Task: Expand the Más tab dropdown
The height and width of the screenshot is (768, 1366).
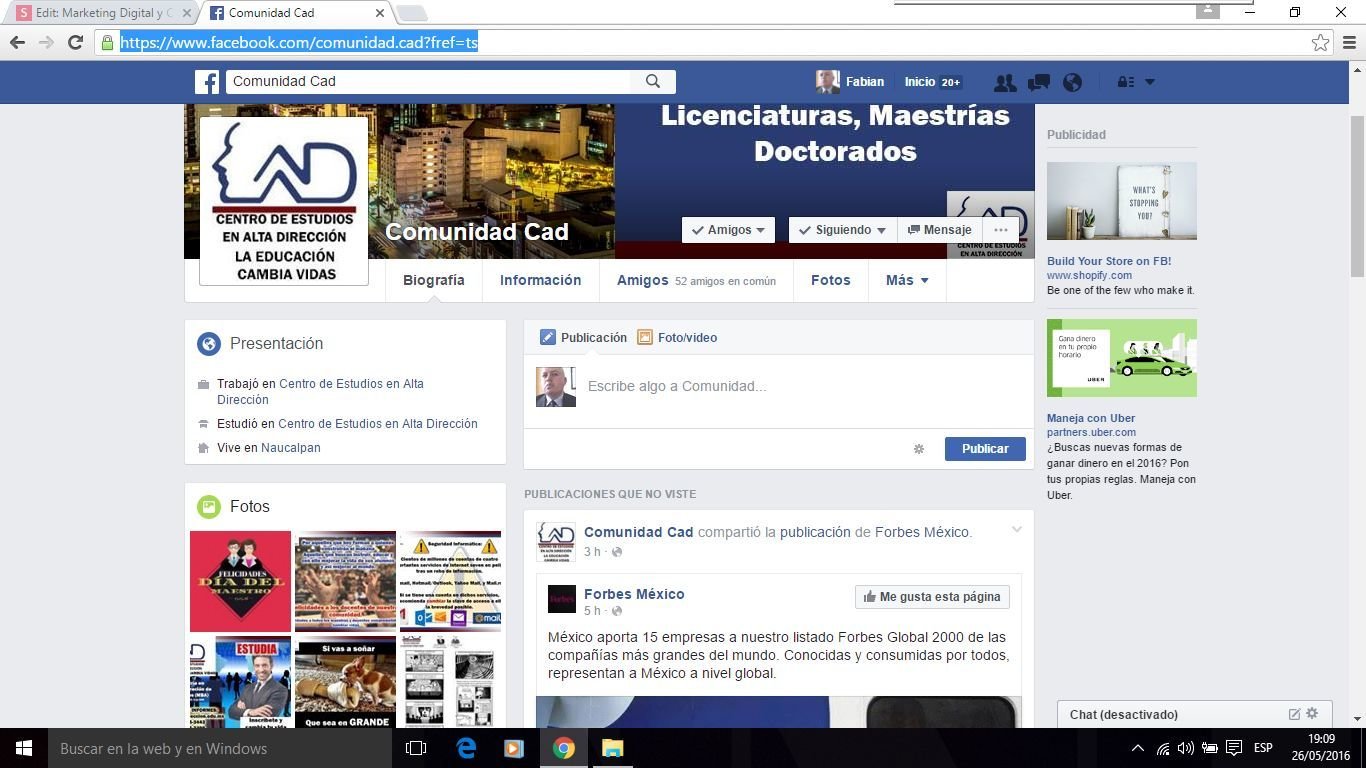Action: click(907, 281)
